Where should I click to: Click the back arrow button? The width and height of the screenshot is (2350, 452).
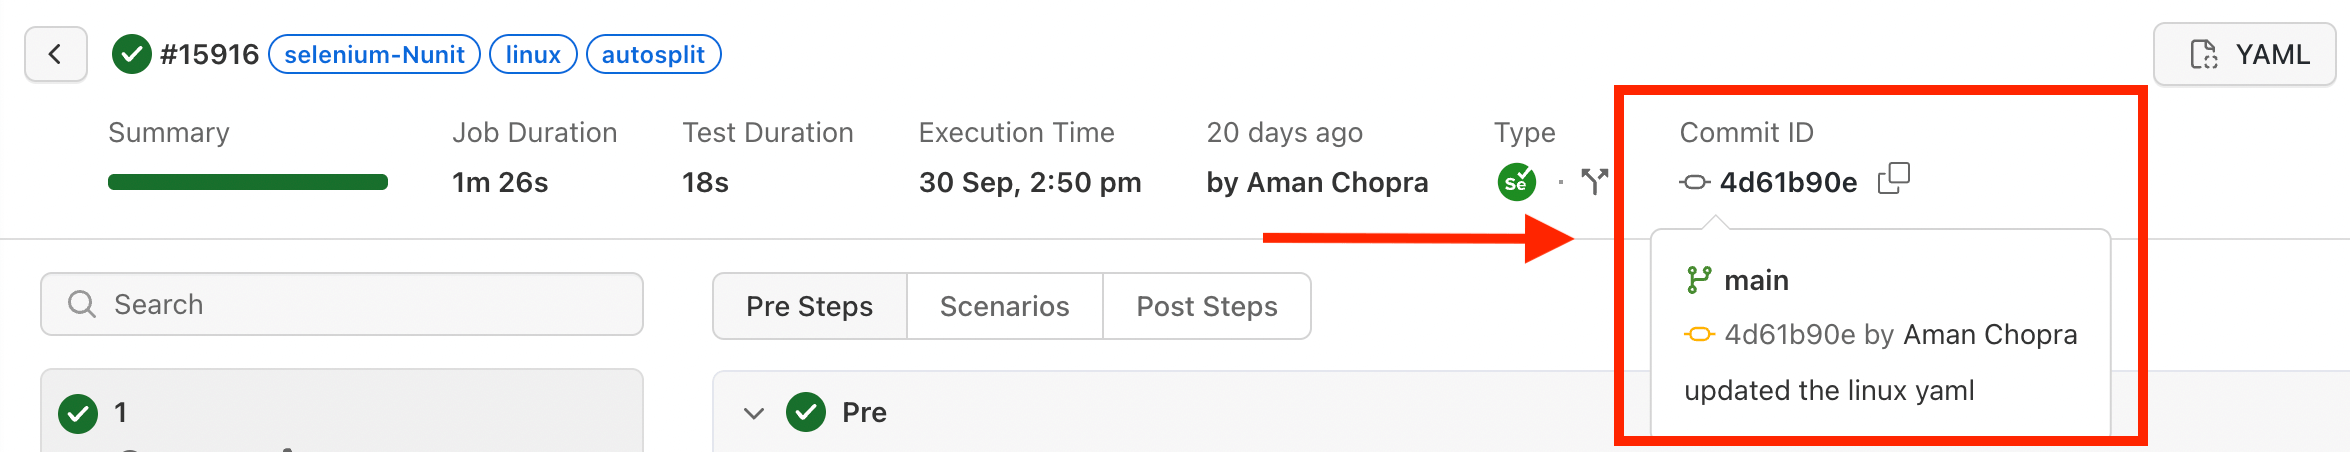[56, 54]
